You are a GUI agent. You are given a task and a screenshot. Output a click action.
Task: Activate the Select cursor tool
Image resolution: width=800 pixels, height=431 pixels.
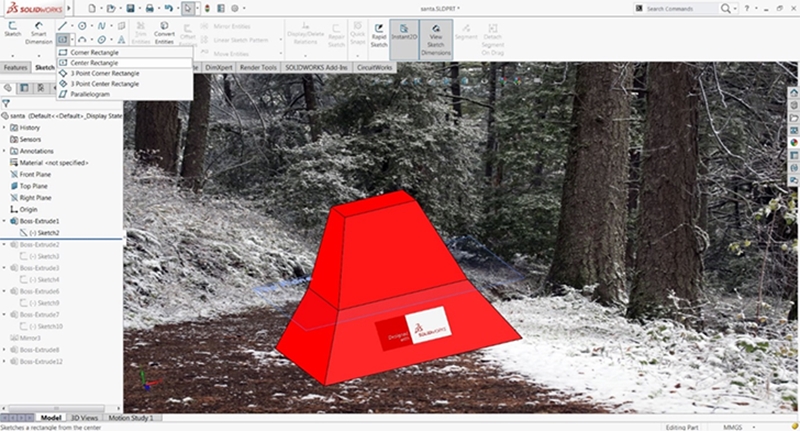point(188,8)
